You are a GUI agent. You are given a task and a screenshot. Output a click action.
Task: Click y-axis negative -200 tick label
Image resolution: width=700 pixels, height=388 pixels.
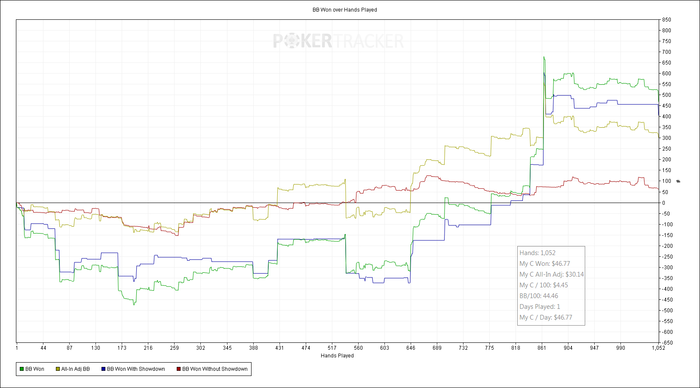point(667,246)
